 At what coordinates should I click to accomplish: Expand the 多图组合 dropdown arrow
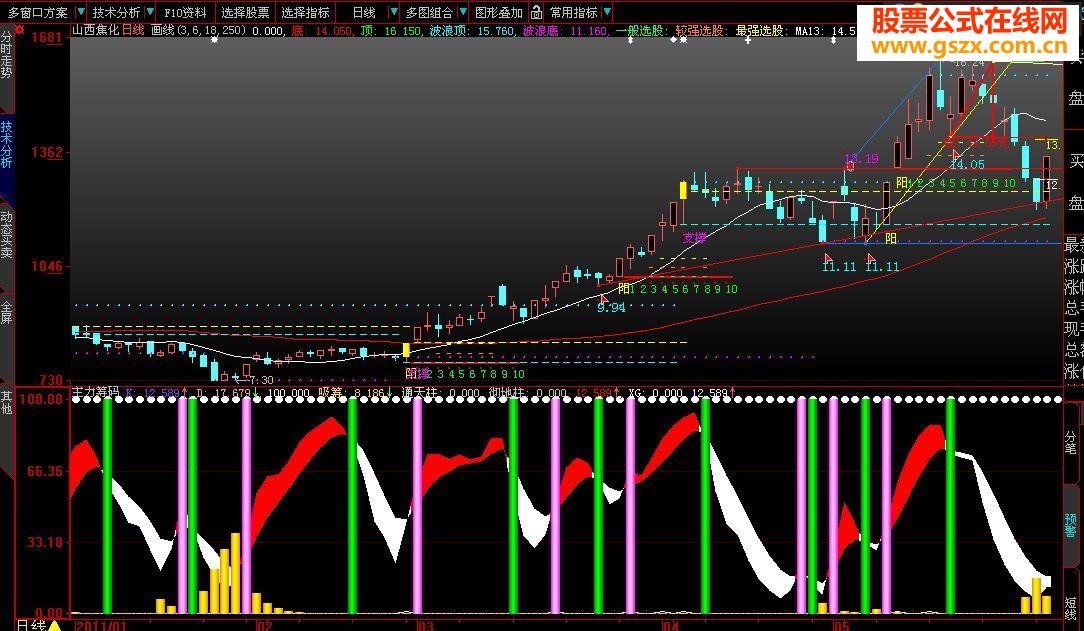[462, 12]
